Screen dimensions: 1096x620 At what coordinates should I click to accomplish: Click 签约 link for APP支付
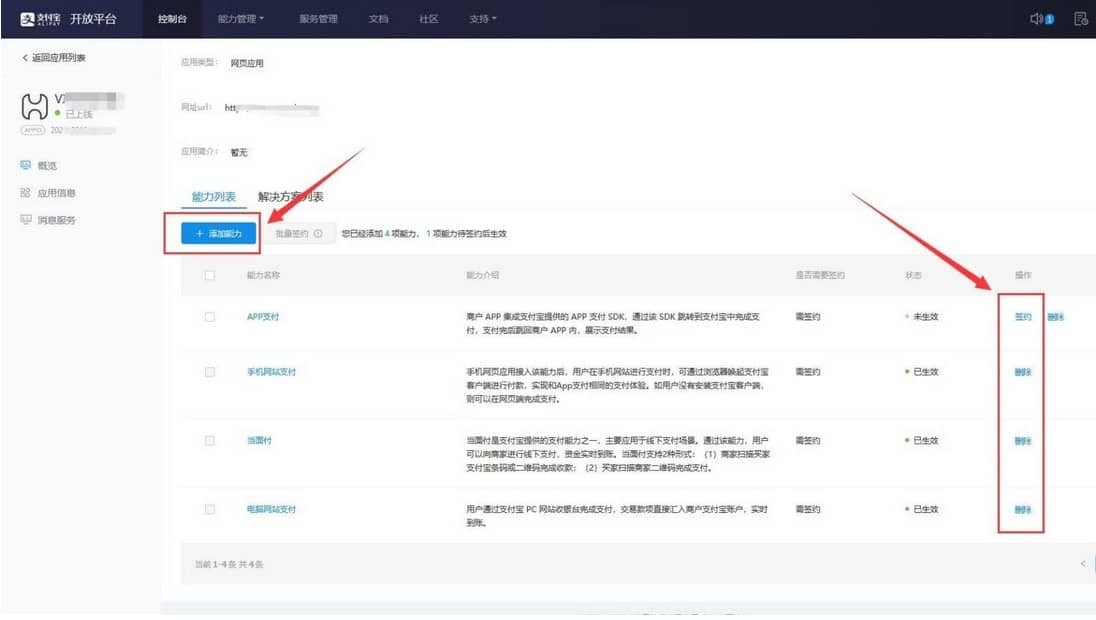(1022, 317)
